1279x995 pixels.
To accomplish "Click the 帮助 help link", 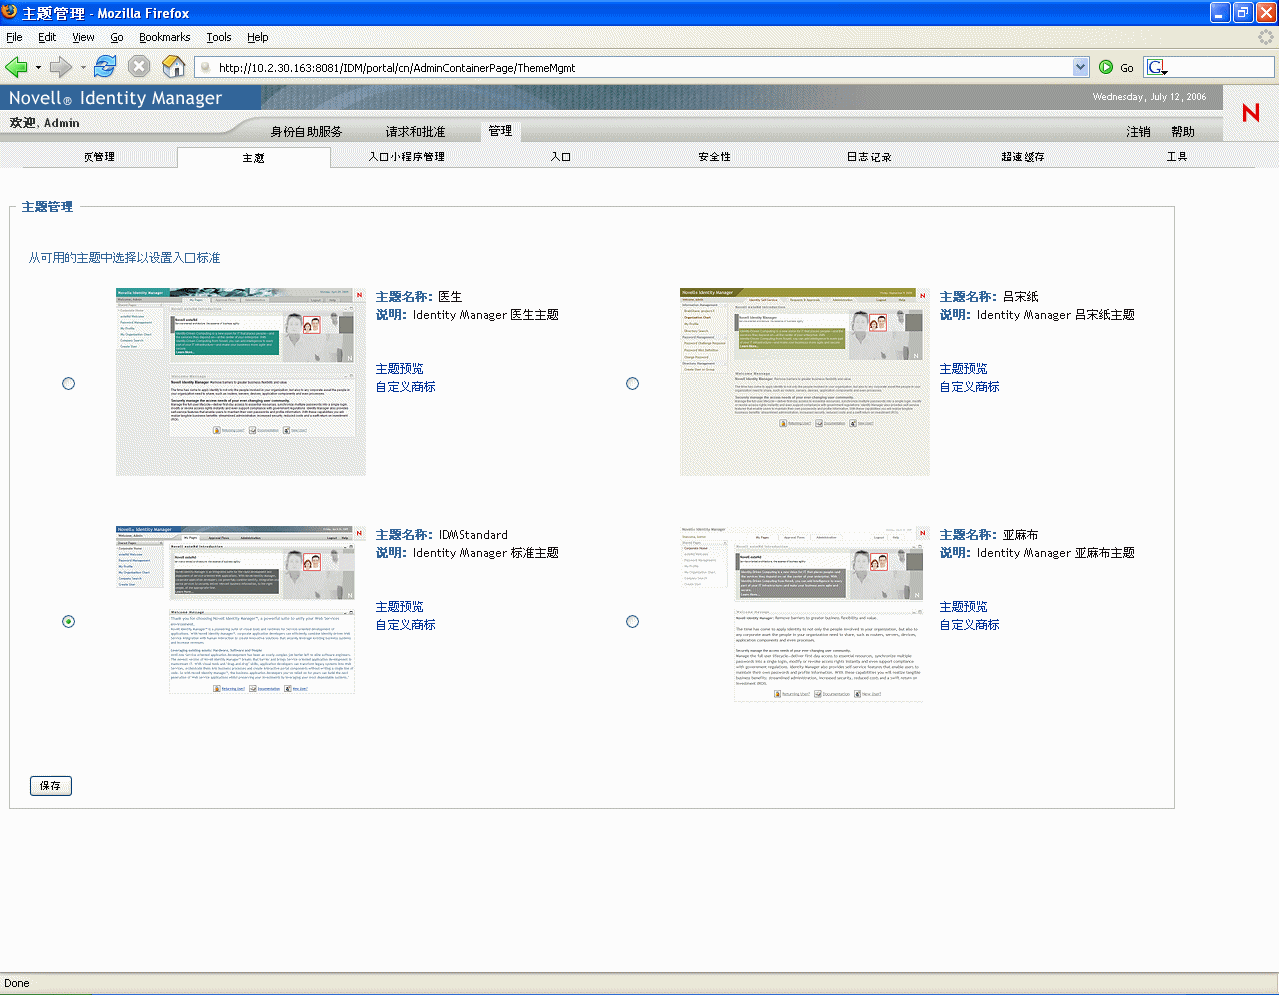I will (x=1183, y=131).
